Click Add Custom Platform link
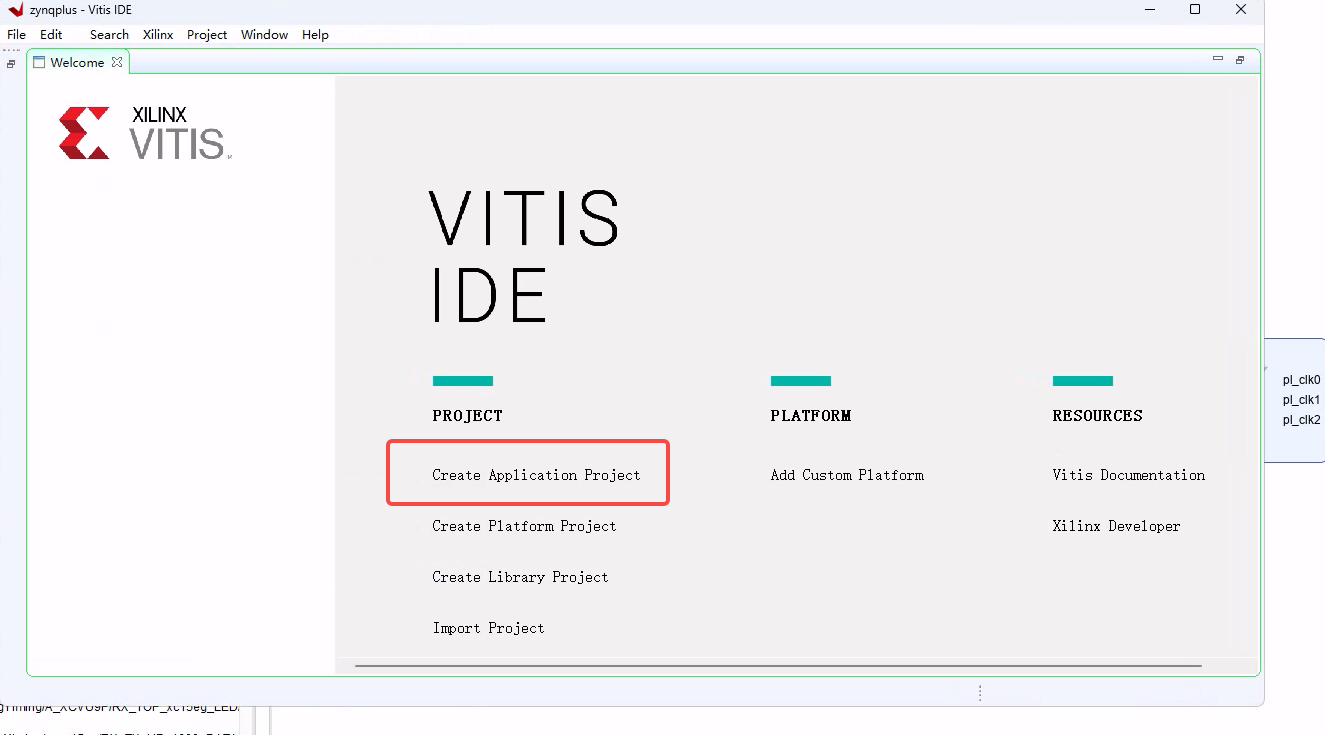1325x735 pixels. pyautogui.click(x=847, y=475)
